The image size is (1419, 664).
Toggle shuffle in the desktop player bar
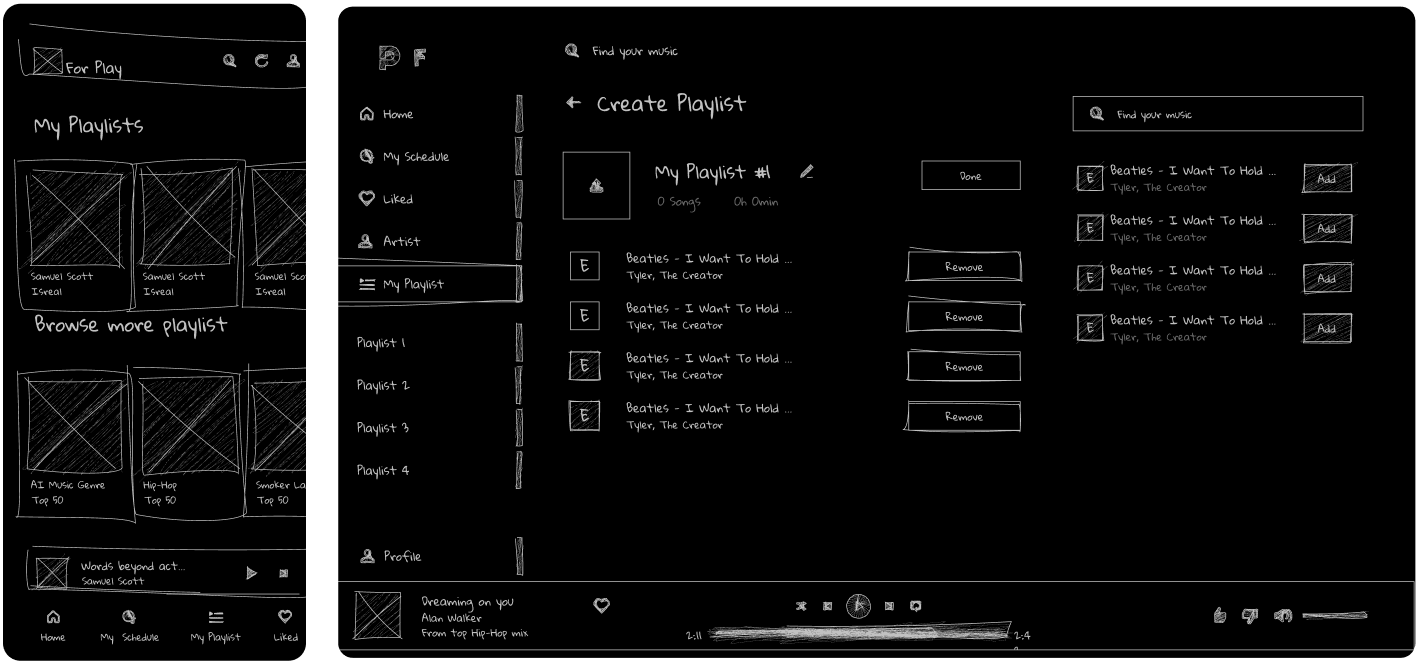(x=801, y=606)
